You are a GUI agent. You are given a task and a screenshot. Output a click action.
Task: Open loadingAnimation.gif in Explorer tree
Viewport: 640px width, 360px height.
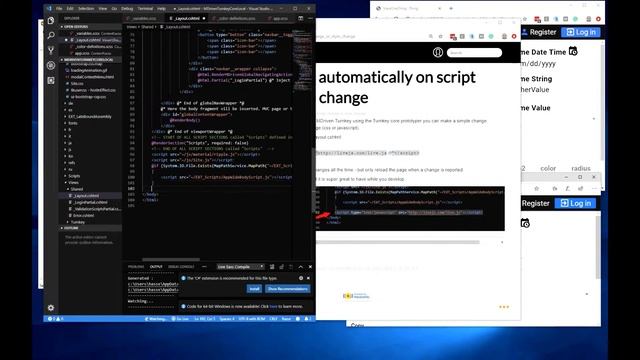point(89,70)
